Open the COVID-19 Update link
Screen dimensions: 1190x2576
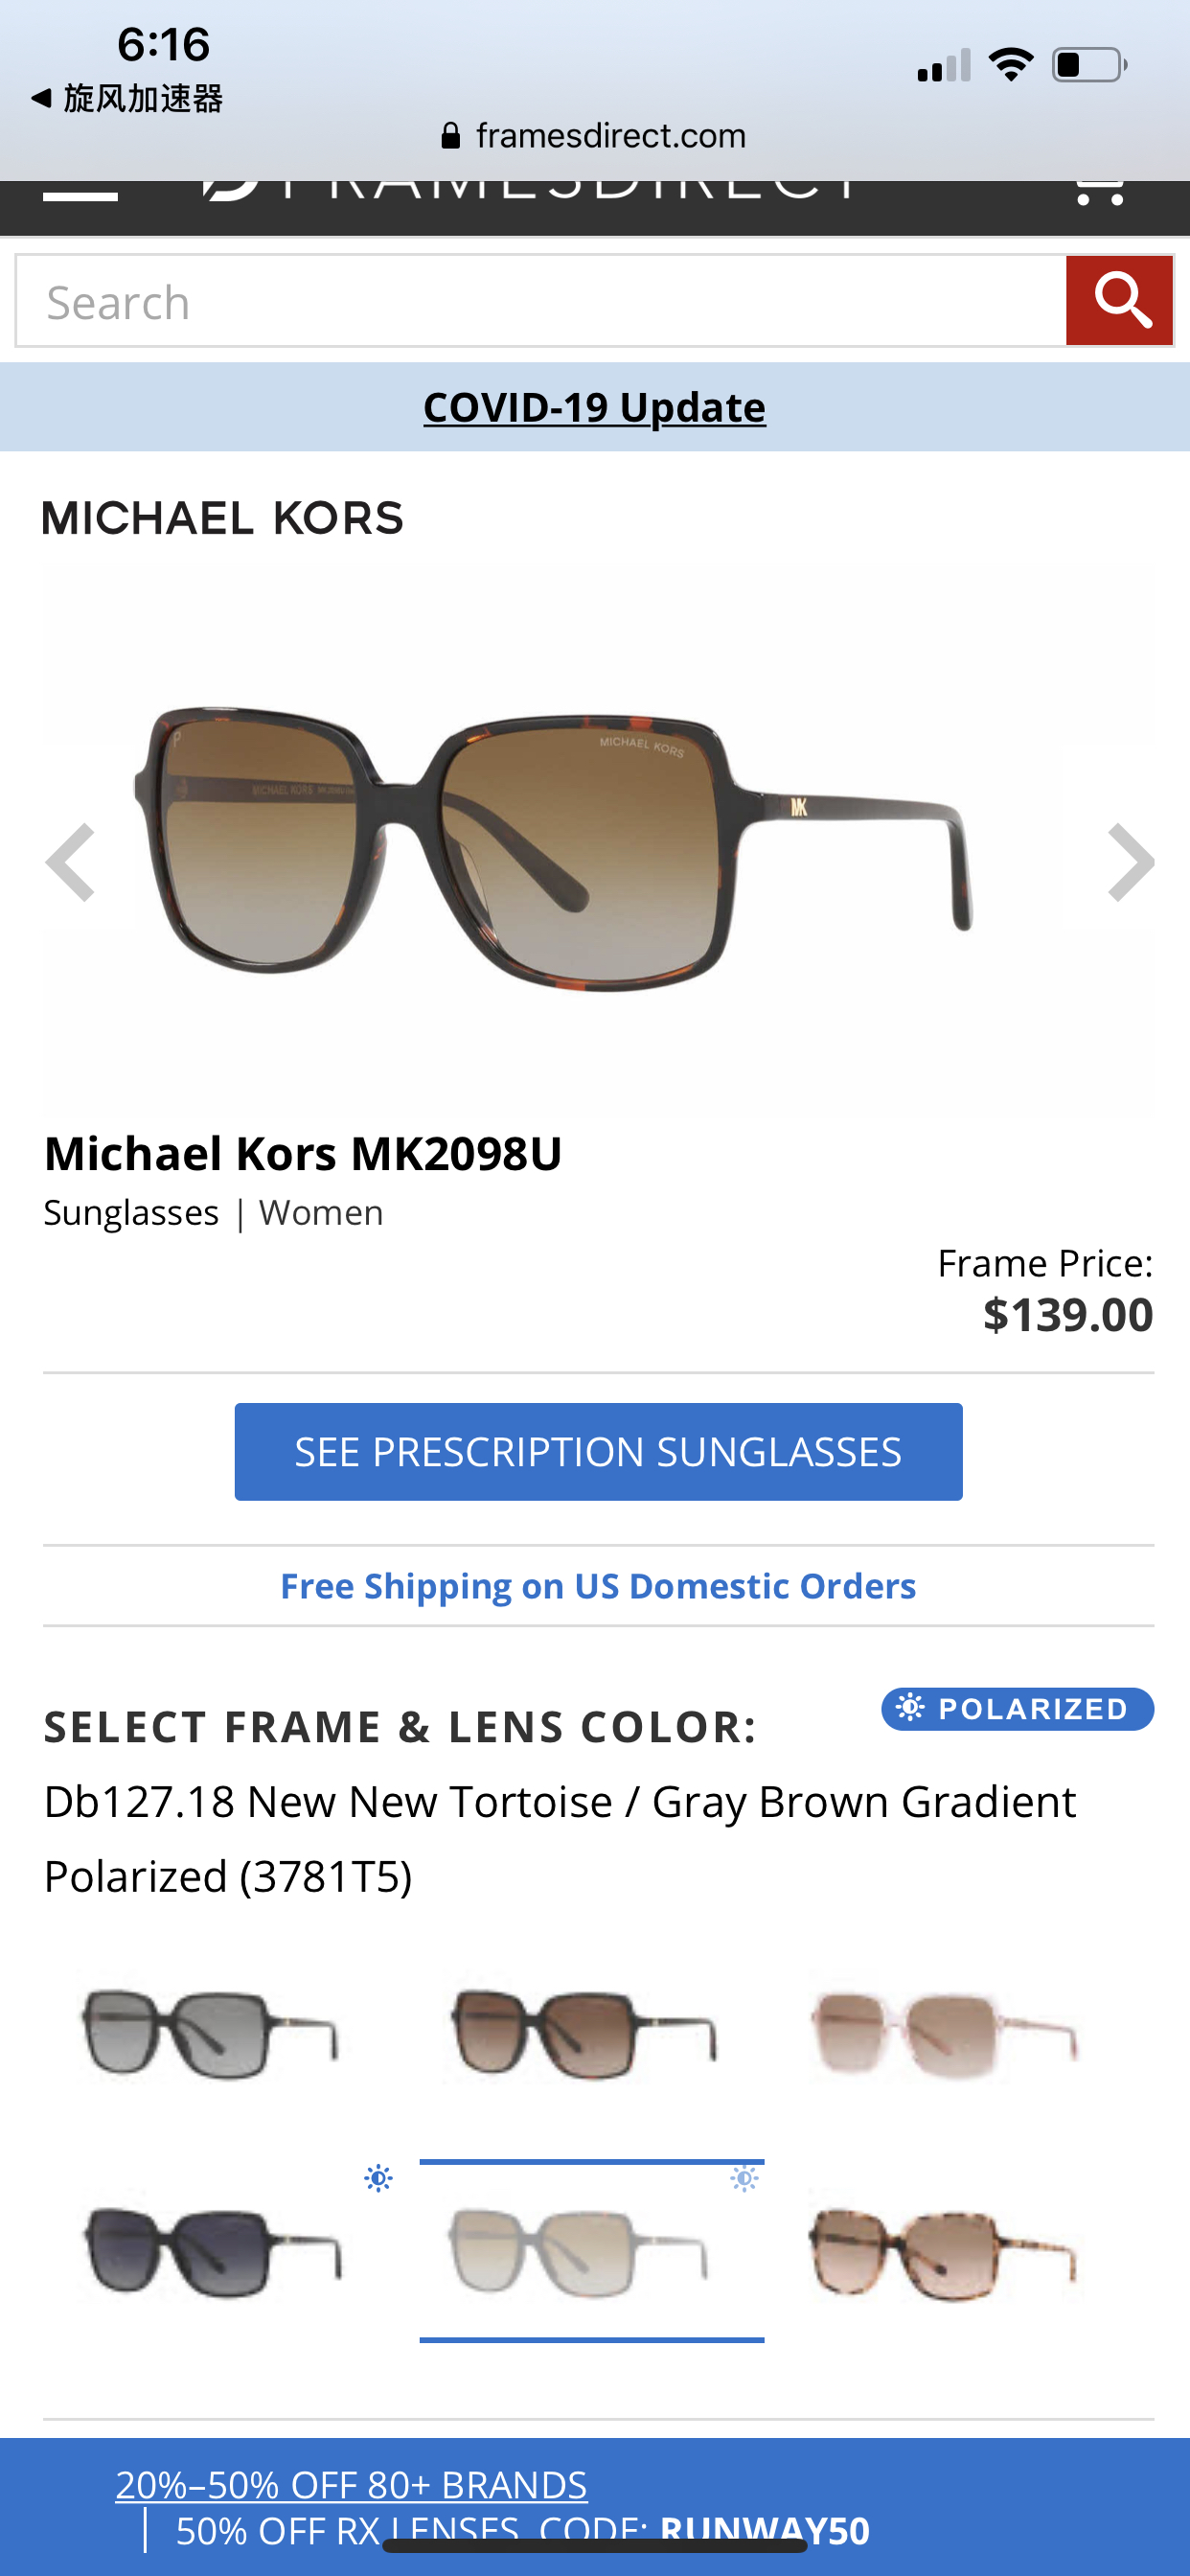pos(594,407)
